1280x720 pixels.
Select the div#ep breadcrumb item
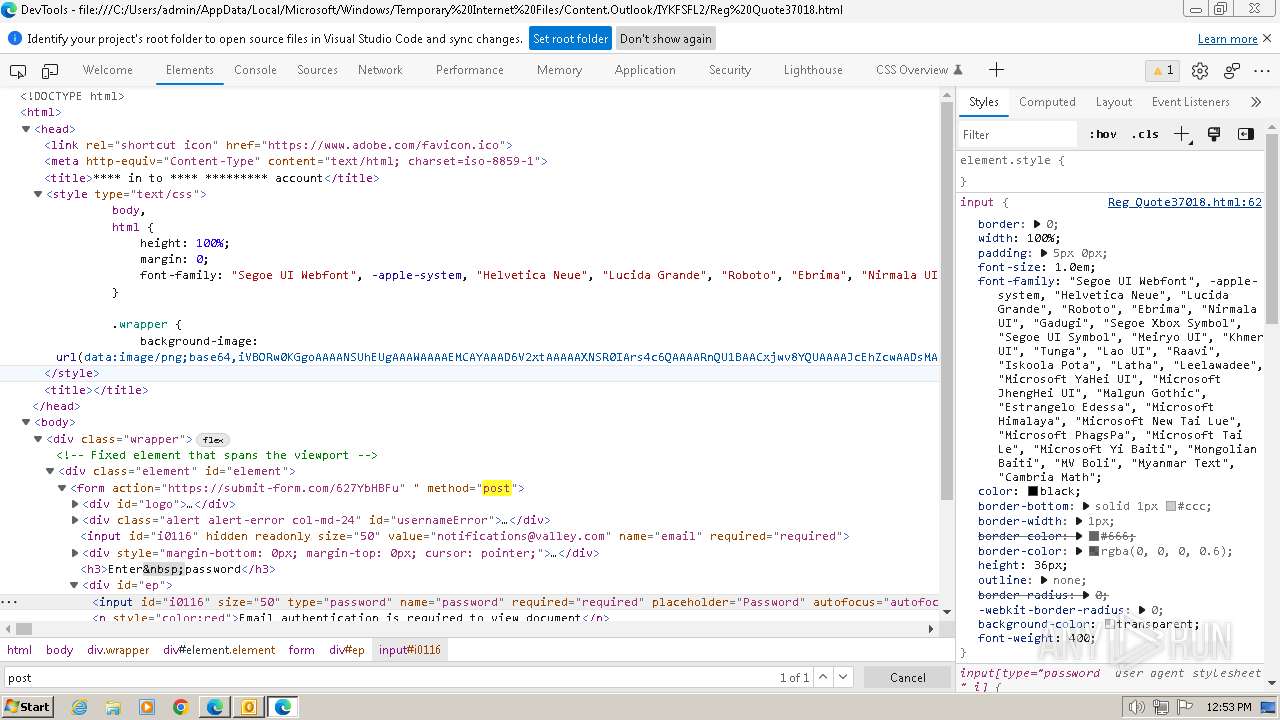347,650
